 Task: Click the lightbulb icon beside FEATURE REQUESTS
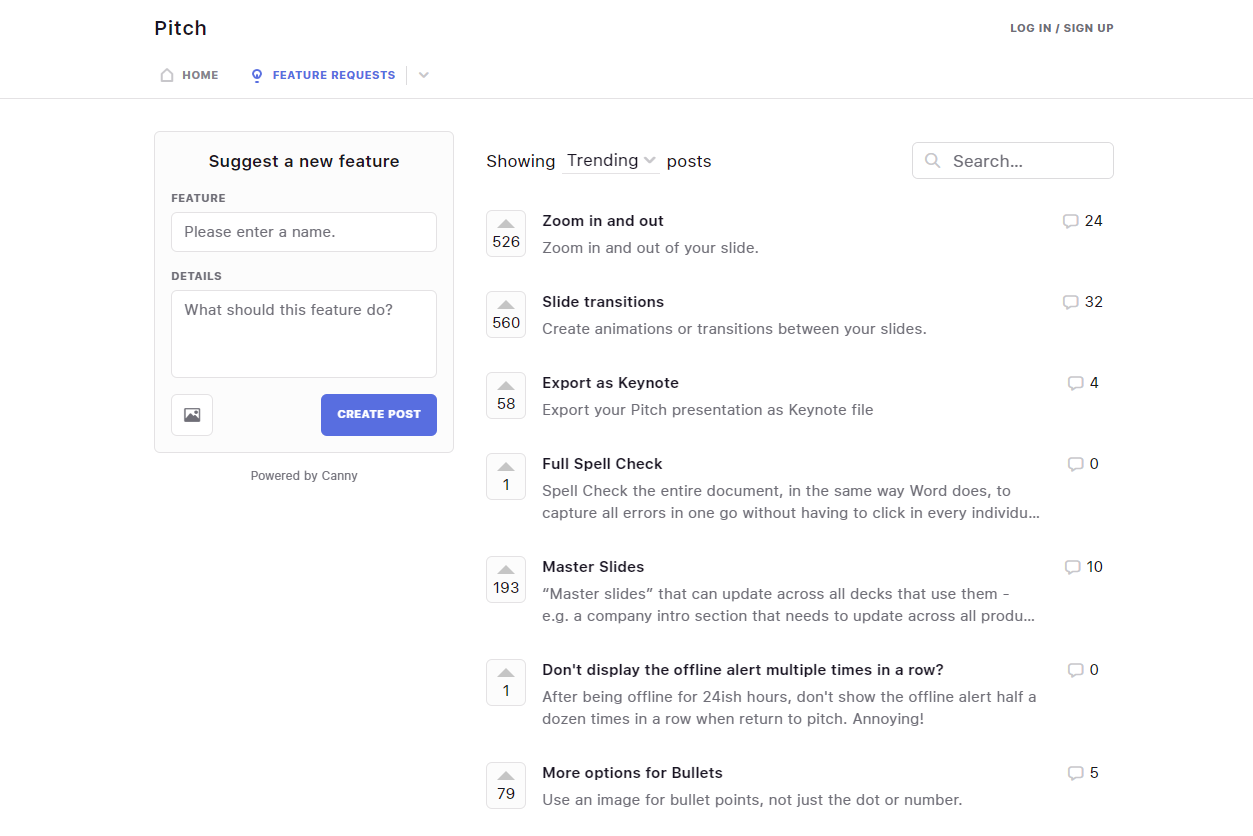pyautogui.click(x=256, y=74)
